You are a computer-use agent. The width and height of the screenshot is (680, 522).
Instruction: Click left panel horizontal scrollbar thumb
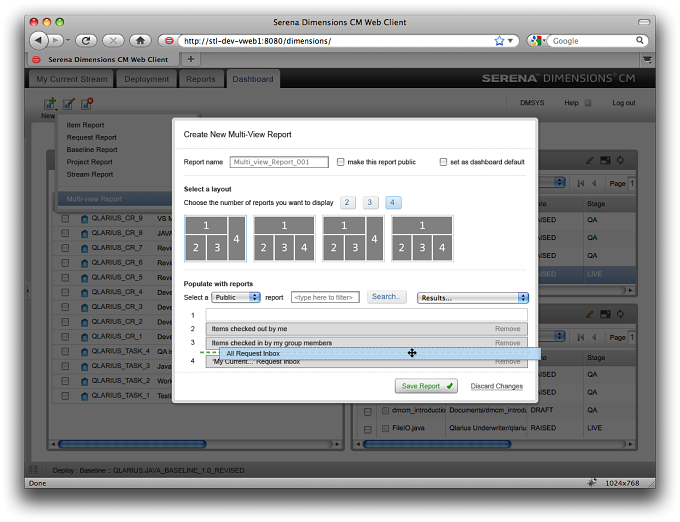pos(132,444)
